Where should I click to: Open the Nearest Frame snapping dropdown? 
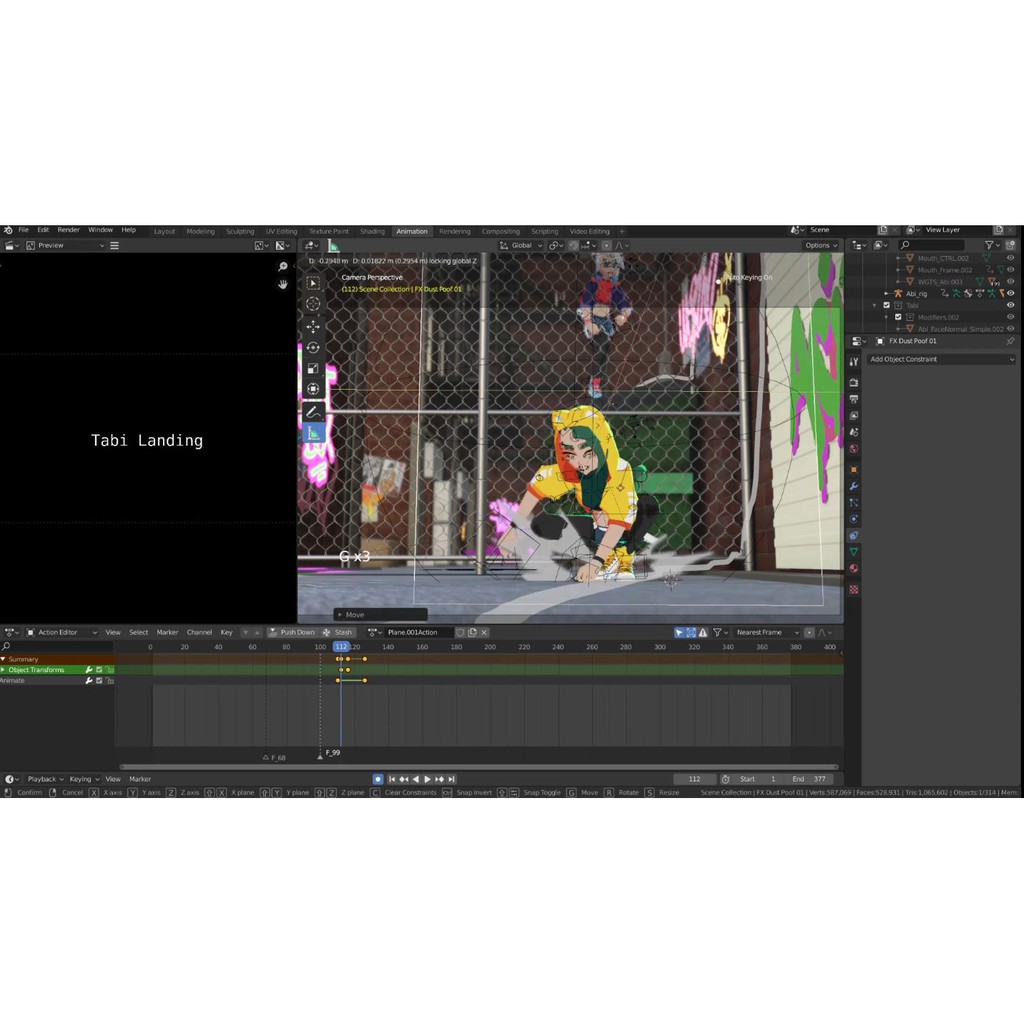coord(767,632)
